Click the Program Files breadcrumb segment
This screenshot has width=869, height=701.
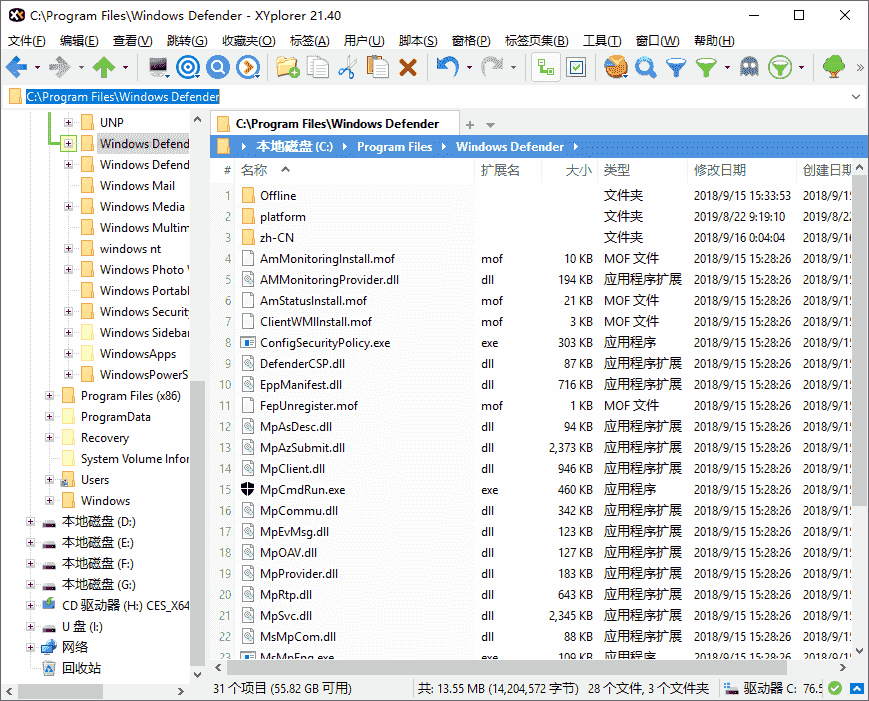(x=394, y=147)
